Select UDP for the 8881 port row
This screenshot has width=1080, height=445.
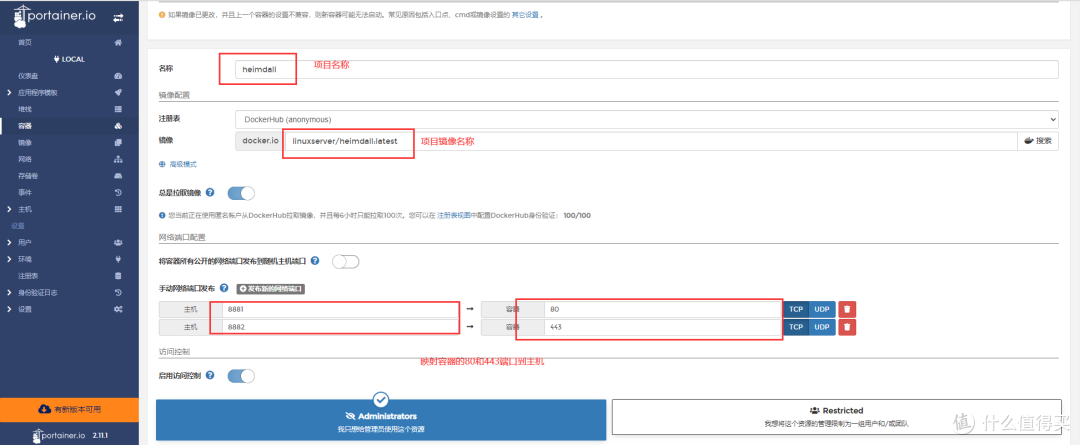822,310
